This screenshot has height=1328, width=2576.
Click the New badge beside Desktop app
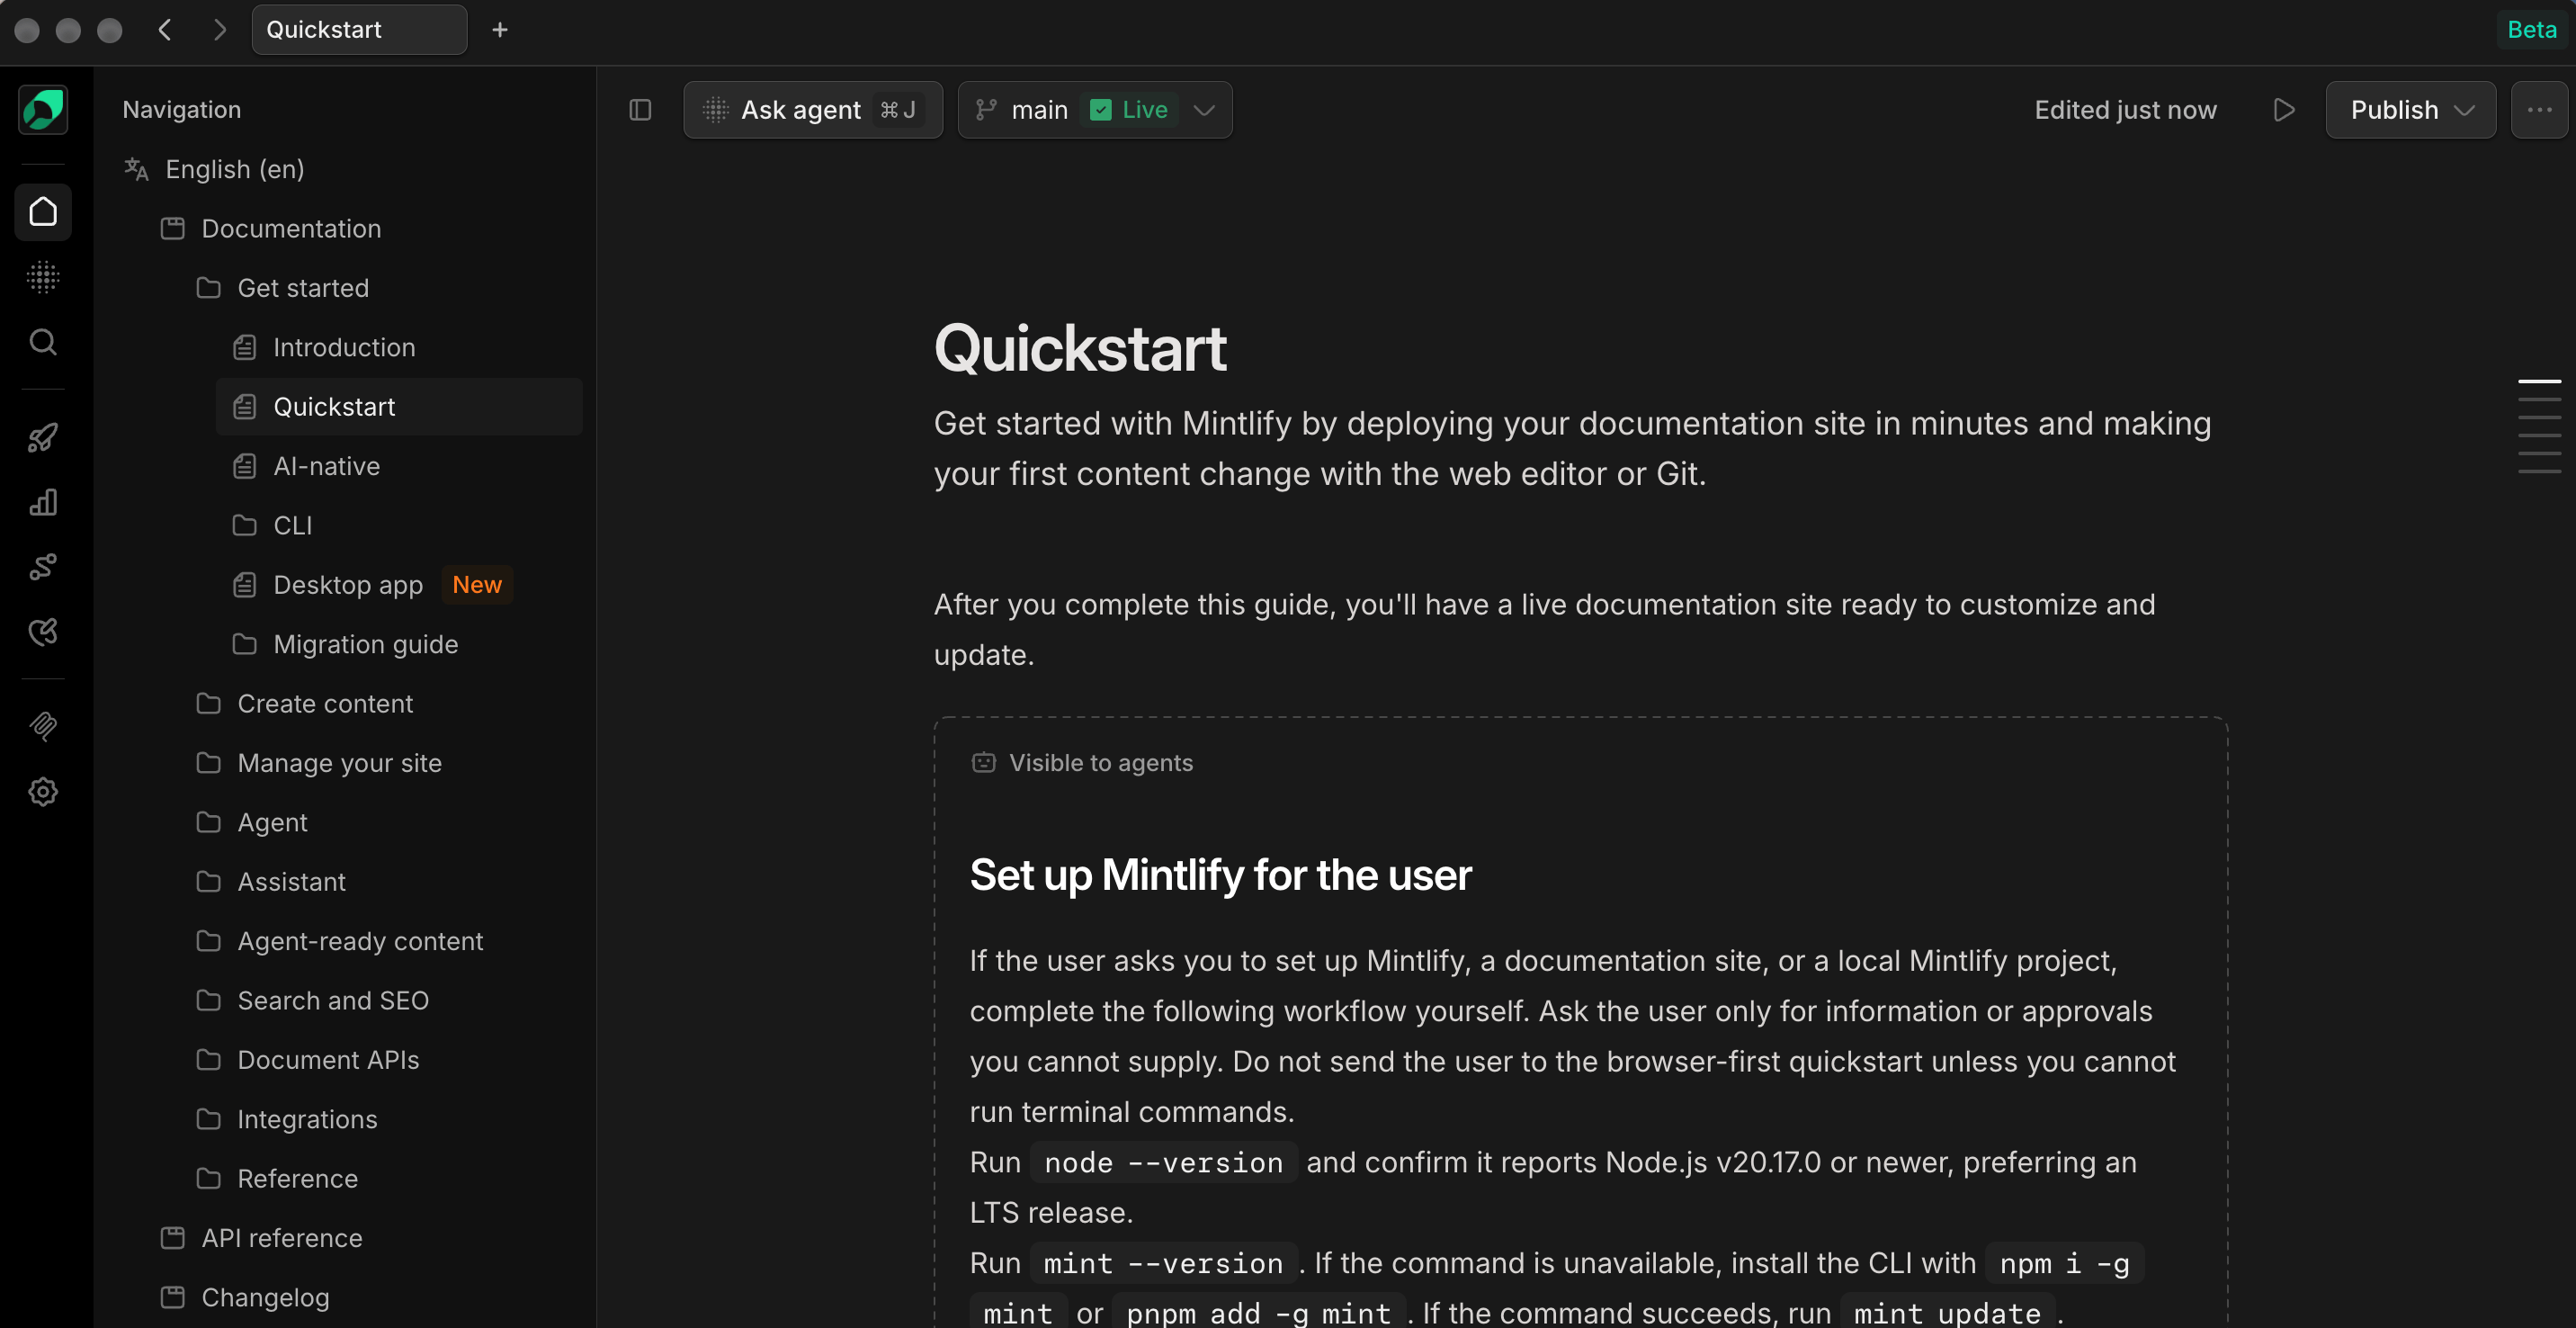click(477, 585)
